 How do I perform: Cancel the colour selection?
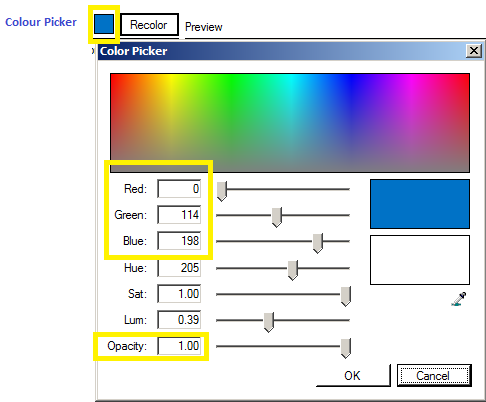[x=434, y=376]
